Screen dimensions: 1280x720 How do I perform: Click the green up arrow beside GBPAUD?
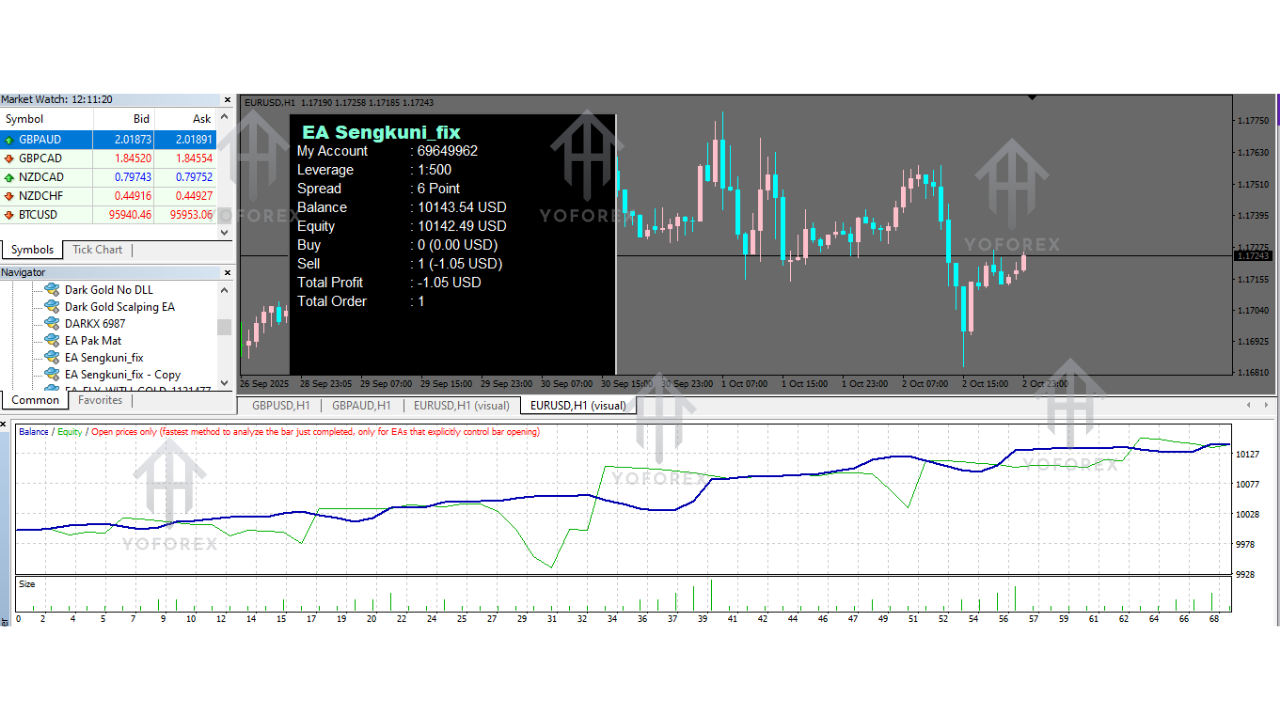9,140
